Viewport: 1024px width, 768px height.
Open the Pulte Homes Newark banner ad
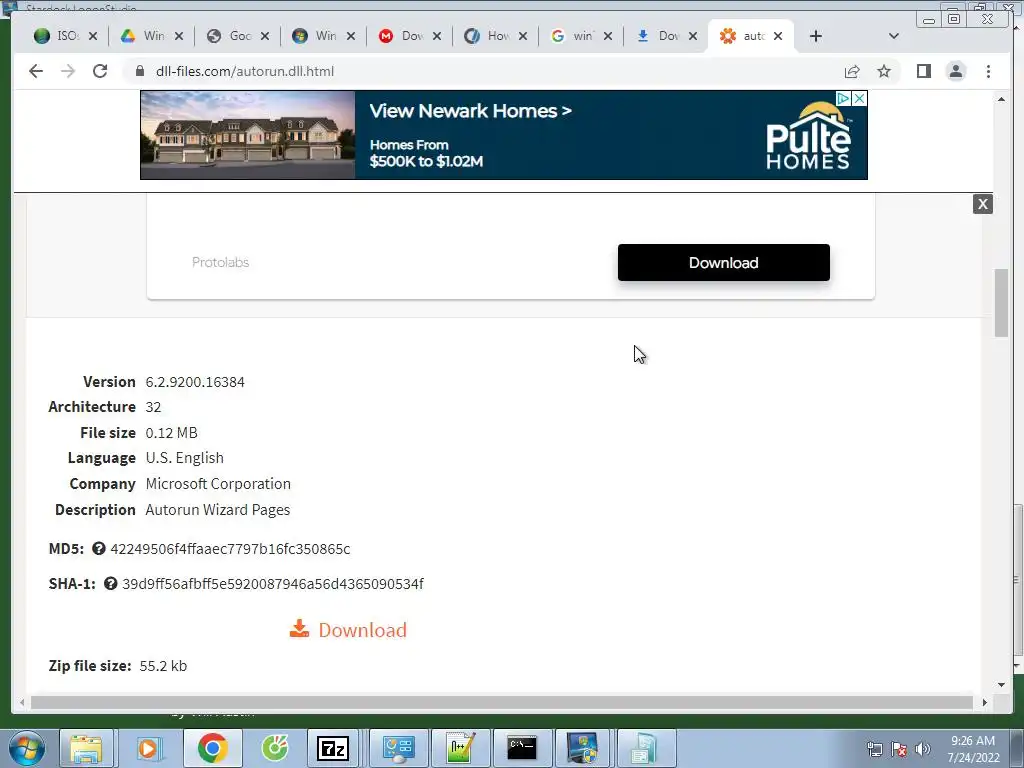pyautogui.click(x=504, y=135)
